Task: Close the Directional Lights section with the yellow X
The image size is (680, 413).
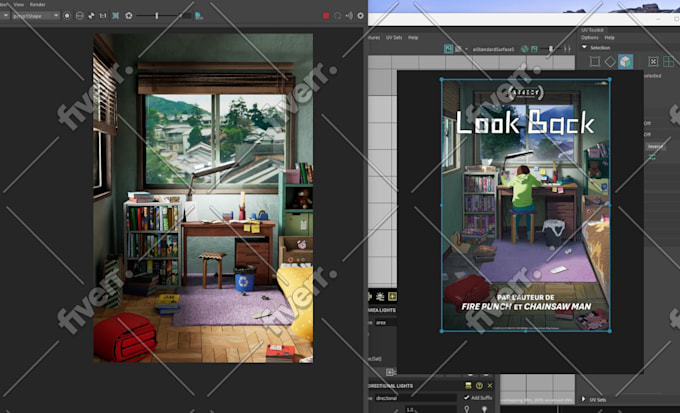Action: pos(490,385)
